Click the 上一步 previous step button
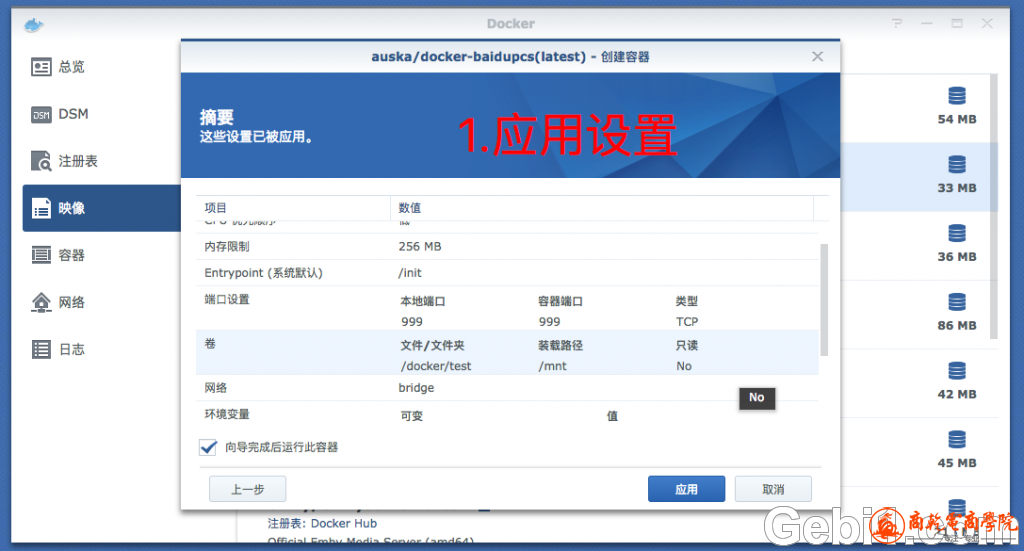 pos(248,489)
